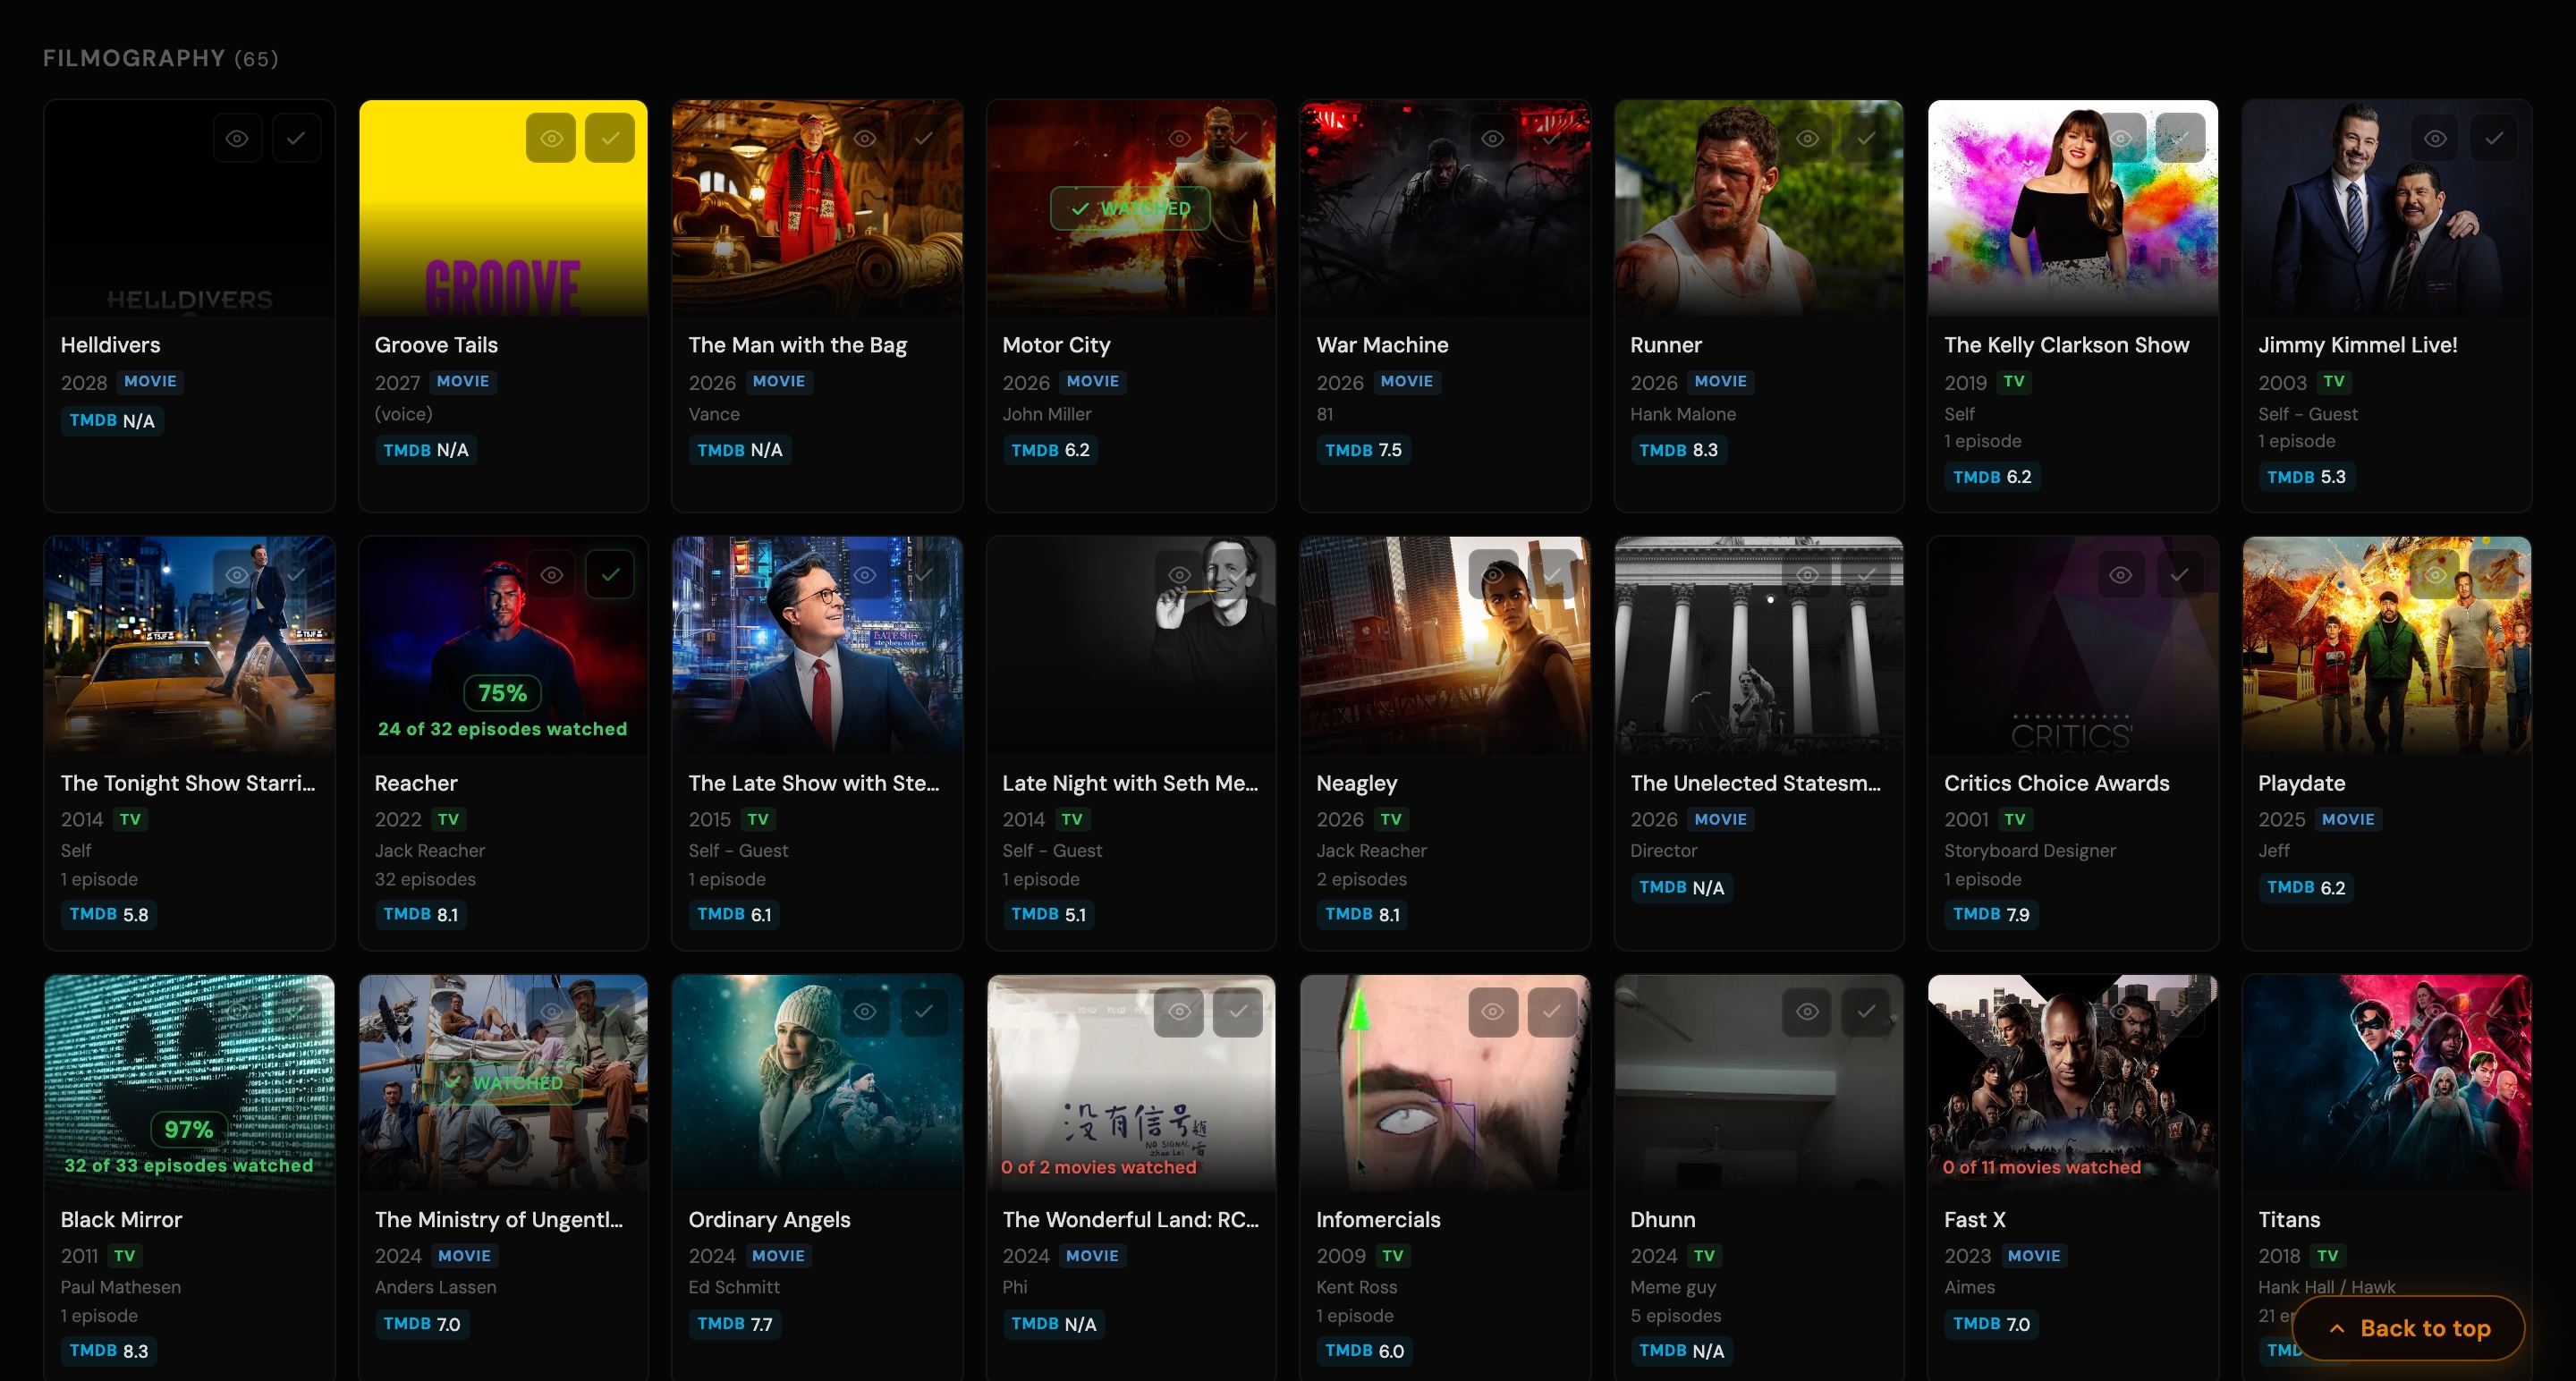This screenshot has height=1381, width=2576.
Task: Click the MOVIE tag on War Machine
Action: 1406,381
